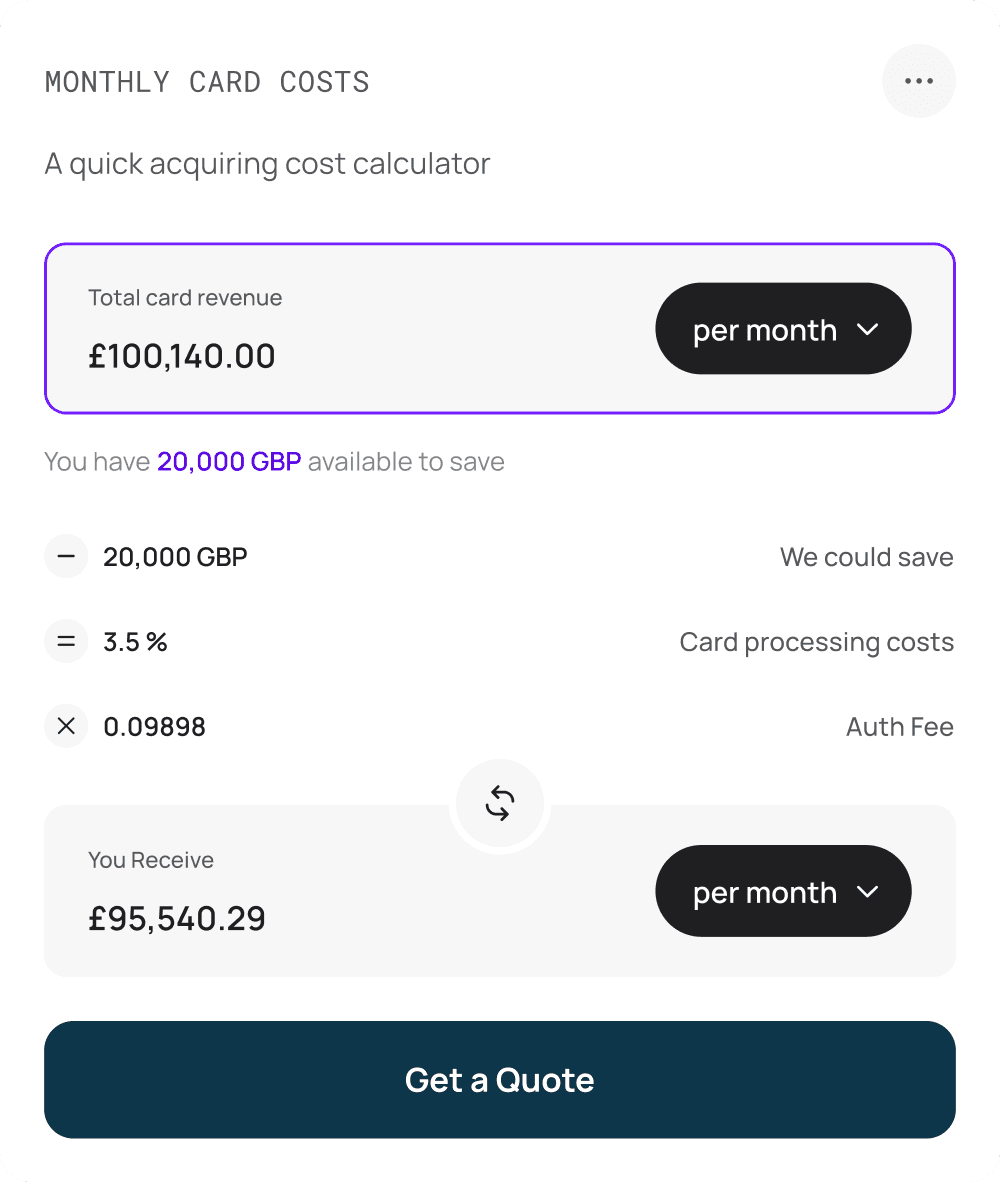The height and width of the screenshot is (1182, 1000).
Task: Click the We could save label
Action: coord(867,557)
